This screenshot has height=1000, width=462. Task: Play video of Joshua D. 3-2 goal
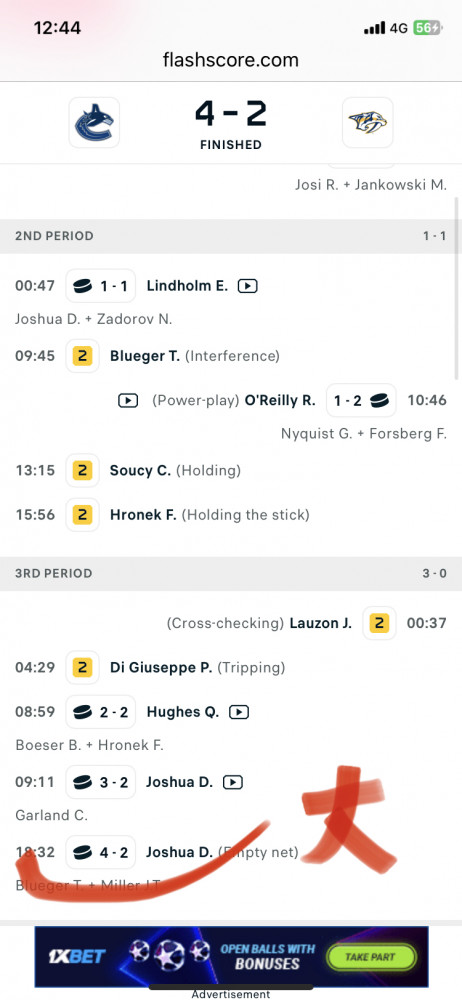(x=232, y=782)
